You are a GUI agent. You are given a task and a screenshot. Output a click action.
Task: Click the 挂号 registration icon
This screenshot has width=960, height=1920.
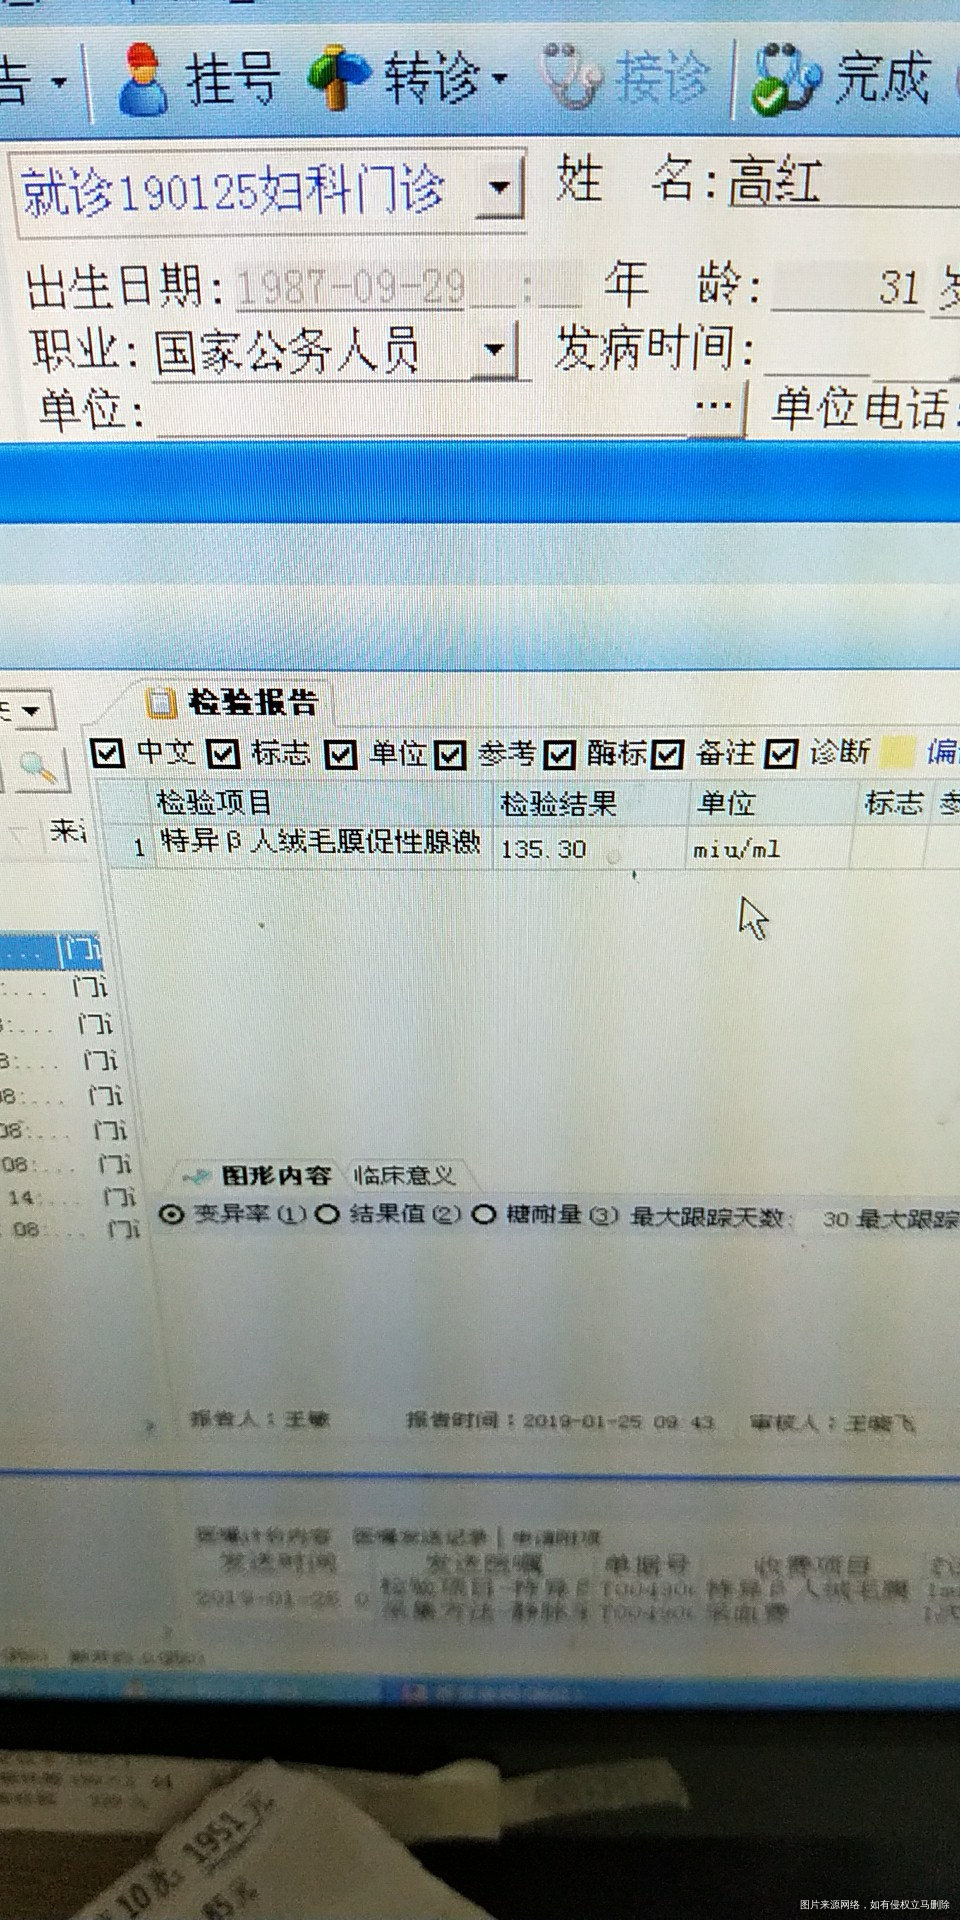143,81
